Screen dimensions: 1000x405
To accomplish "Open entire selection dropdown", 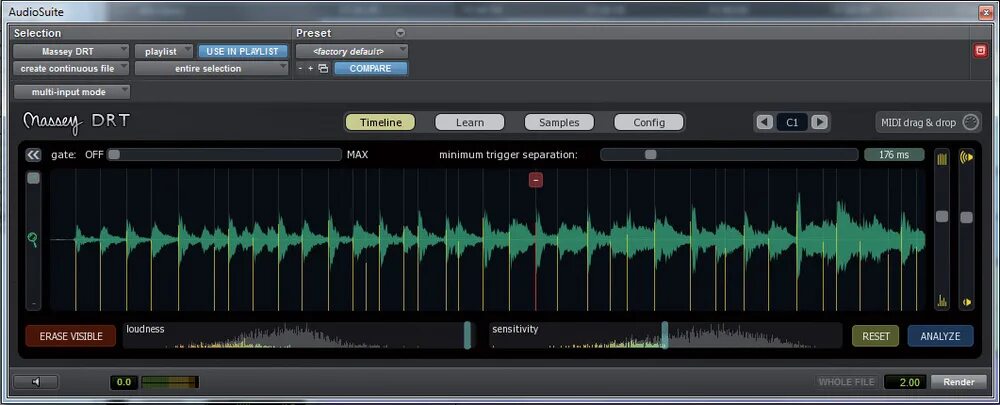I will [212, 68].
